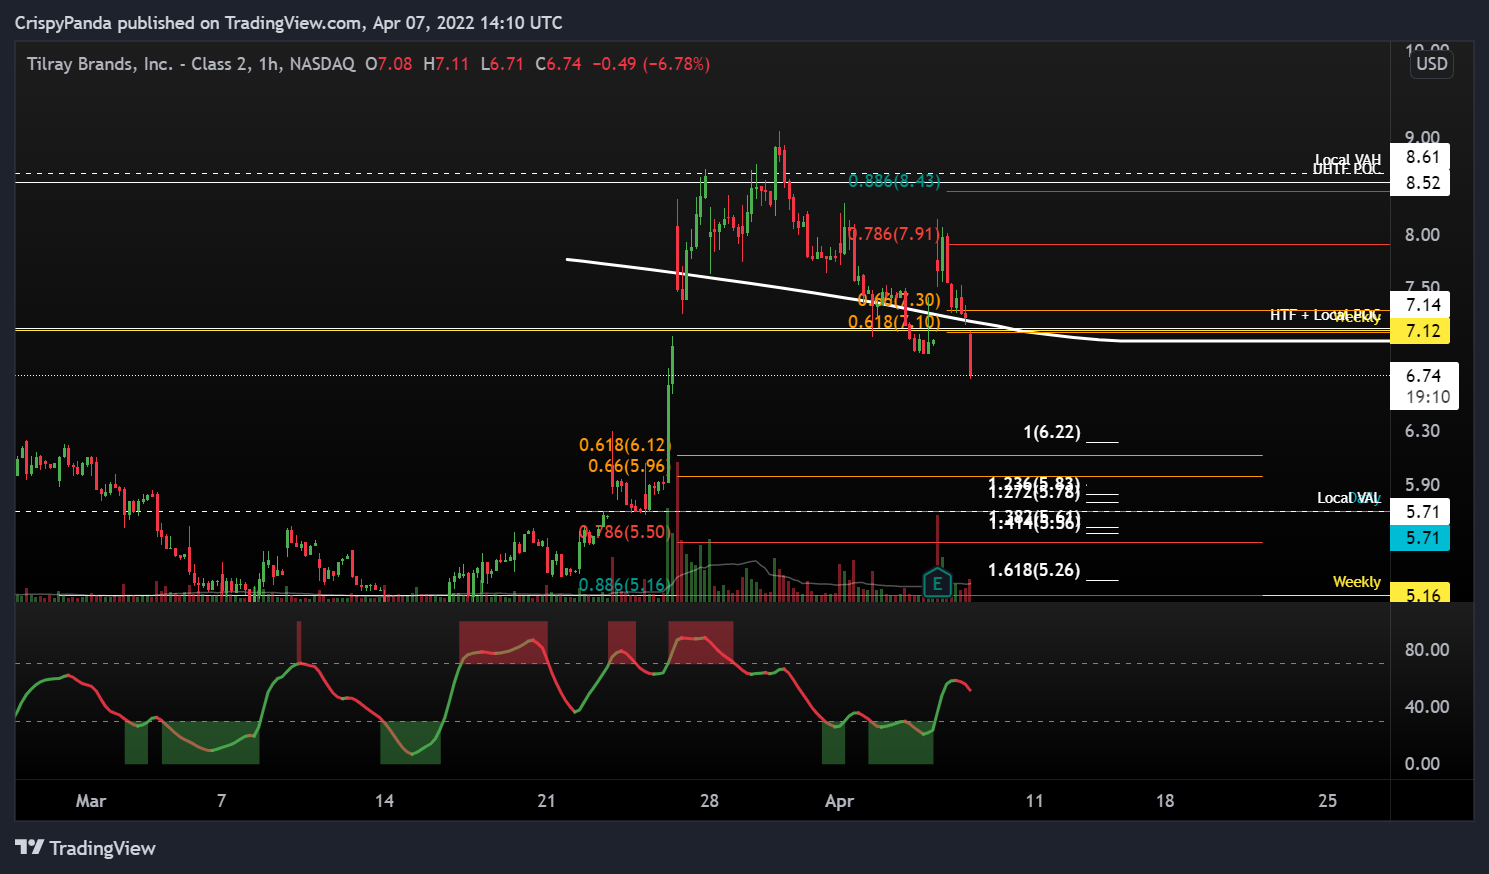Click the yellow 'Weekly' label near 5.16
Image resolution: width=1489 pixels, height=874 pixels.
pos(1356,582)
